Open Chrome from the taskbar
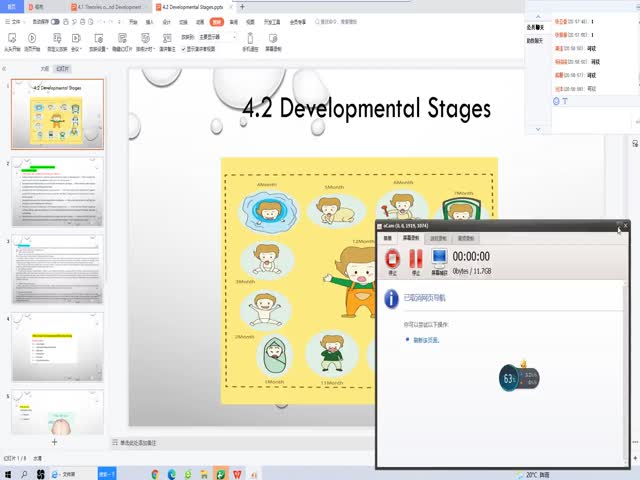 [x=155, y=474]
